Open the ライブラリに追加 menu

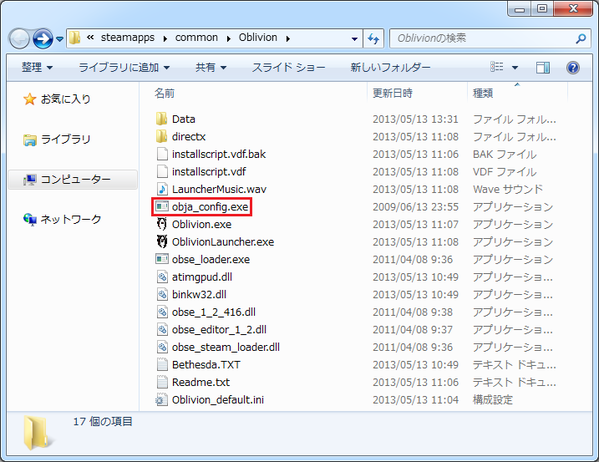[x=124, y=68]
